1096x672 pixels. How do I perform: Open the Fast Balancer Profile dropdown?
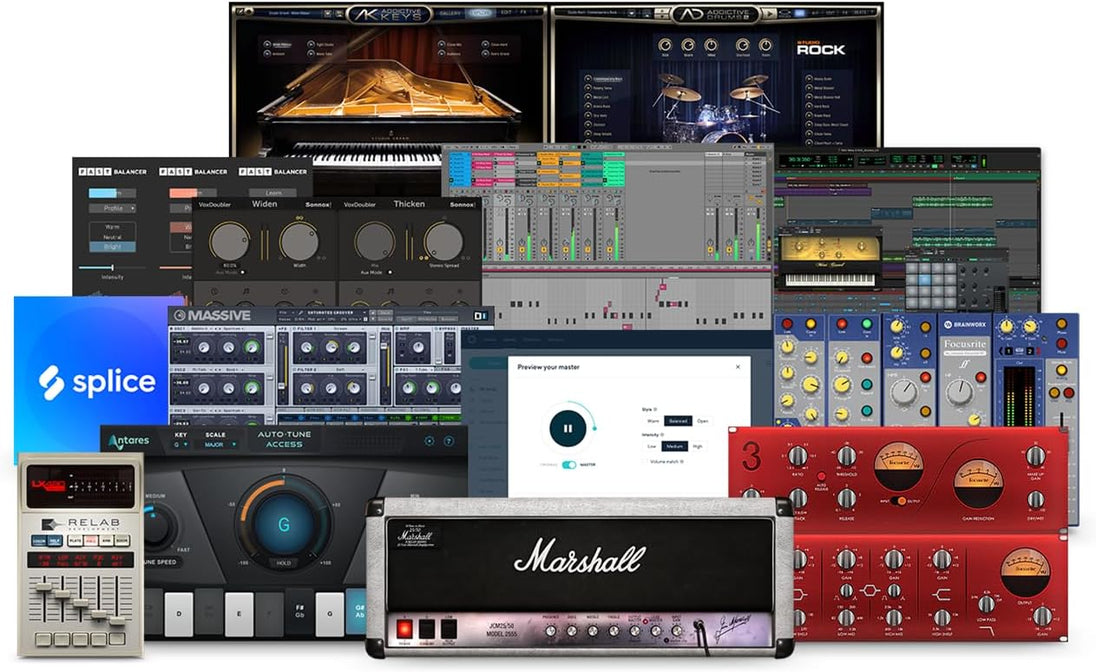click(x=112, y=209)
